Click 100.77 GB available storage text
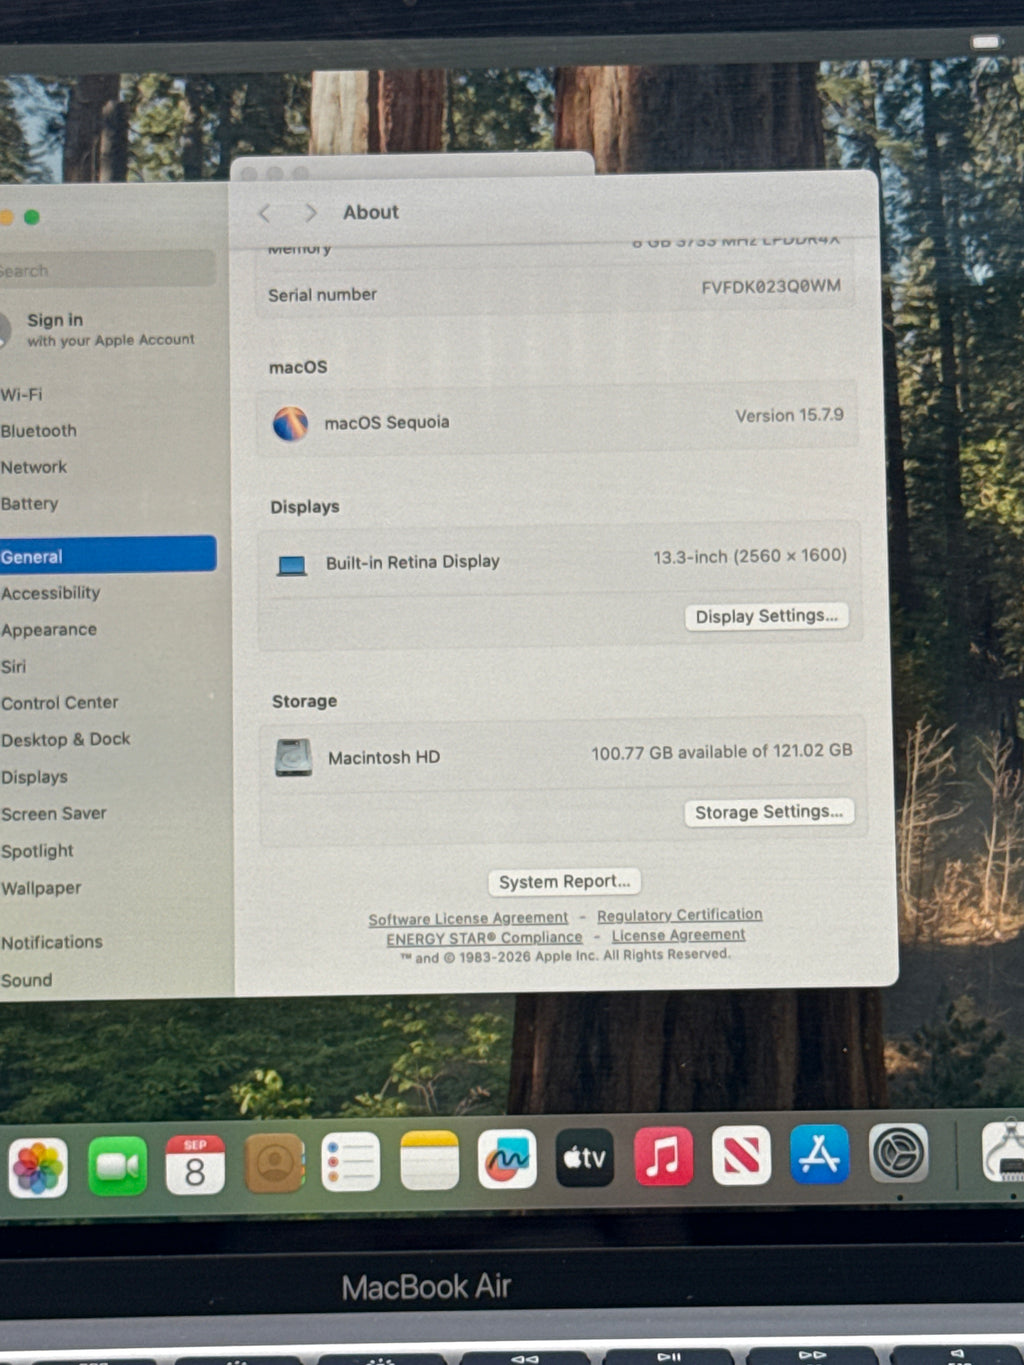The width and height of the screenshot is (1024, 1365). tap(721, 752)
